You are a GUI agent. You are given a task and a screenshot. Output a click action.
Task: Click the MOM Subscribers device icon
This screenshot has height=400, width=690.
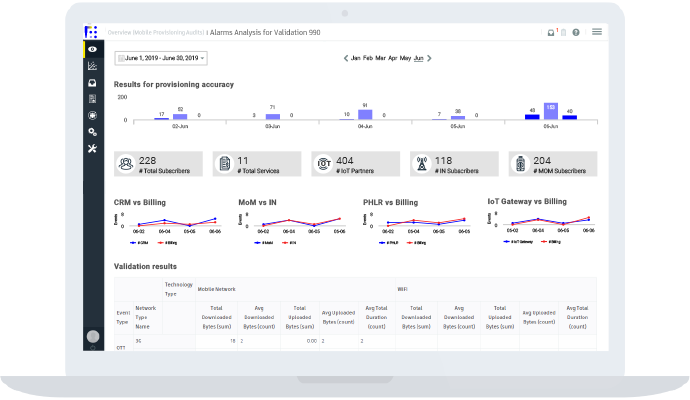pos(521,164)
